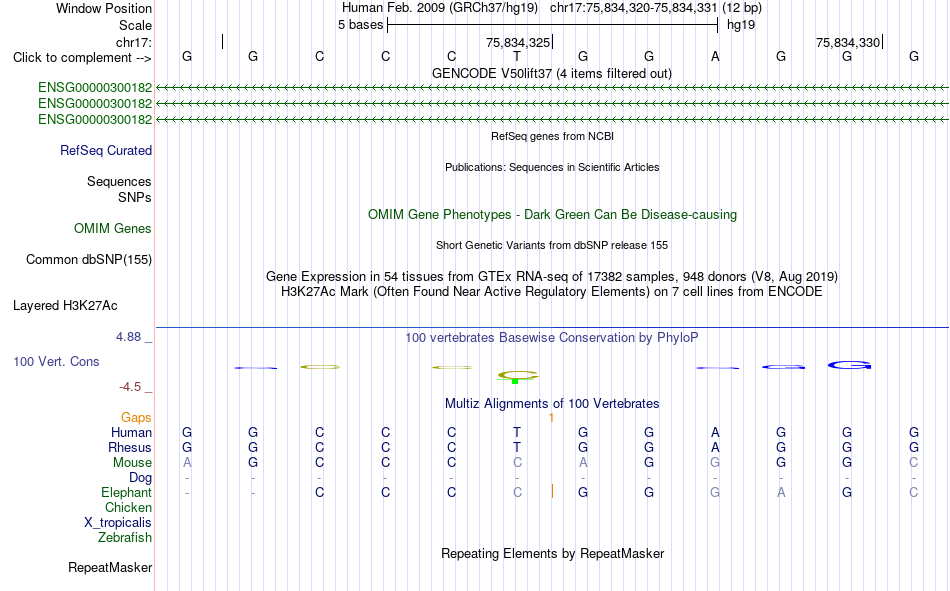Click the orange '1' in Gaps row
Viewport: 950px width, 591px height.
click(551, 418)
